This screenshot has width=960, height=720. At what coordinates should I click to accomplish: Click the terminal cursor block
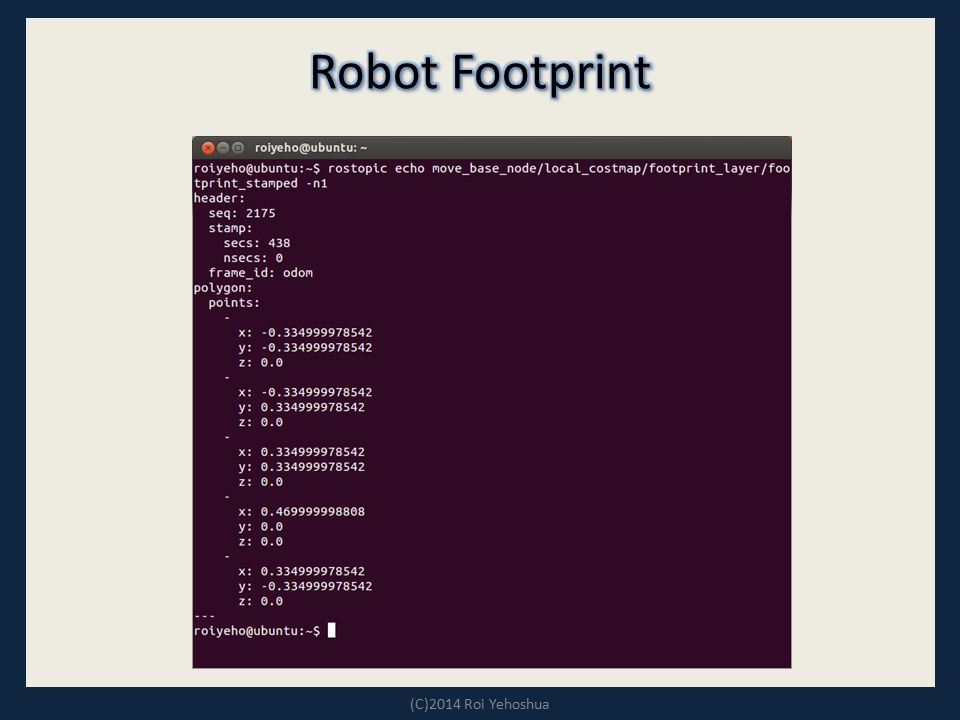tap(331, 630)
